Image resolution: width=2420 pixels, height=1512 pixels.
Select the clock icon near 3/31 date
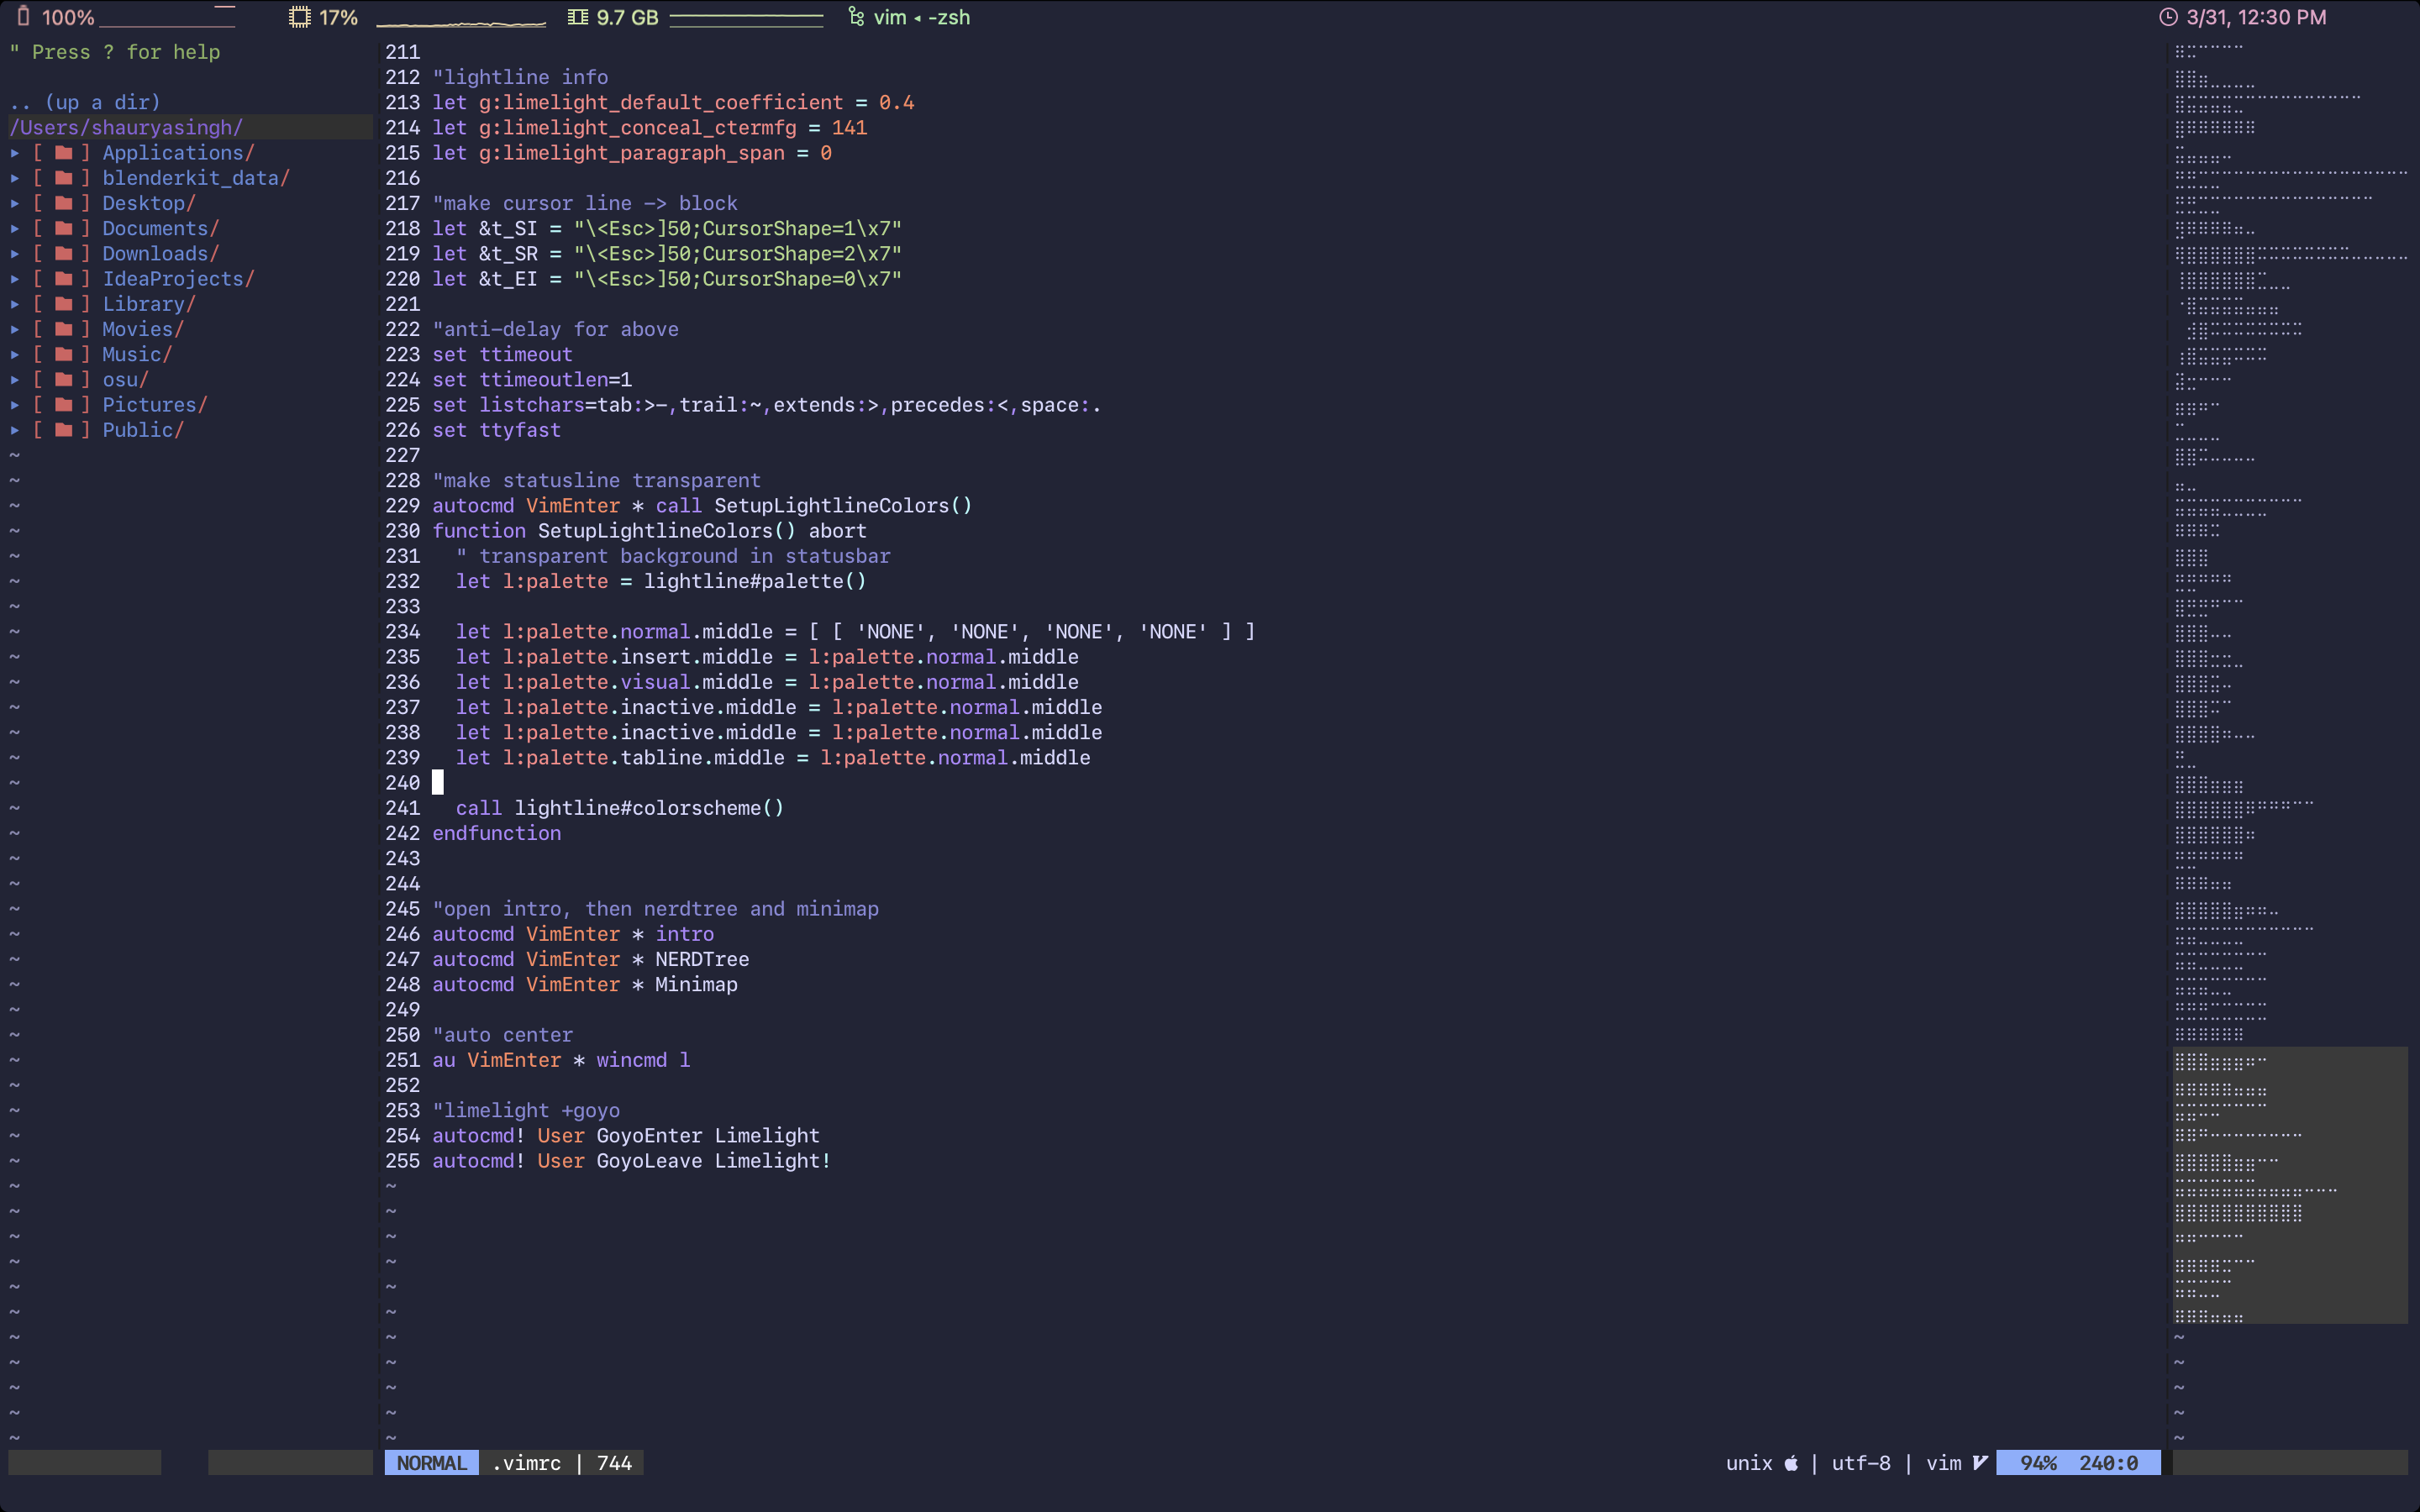(2169, 16)
